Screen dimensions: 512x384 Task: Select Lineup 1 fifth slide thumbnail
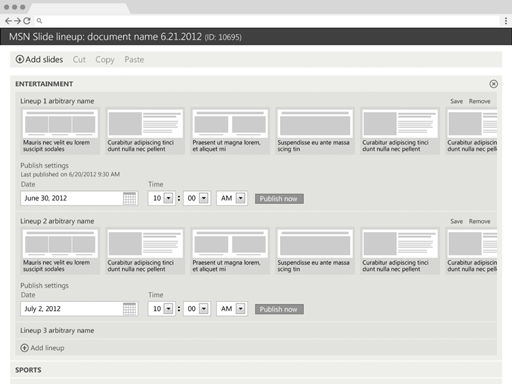click(x=400, y=131)
